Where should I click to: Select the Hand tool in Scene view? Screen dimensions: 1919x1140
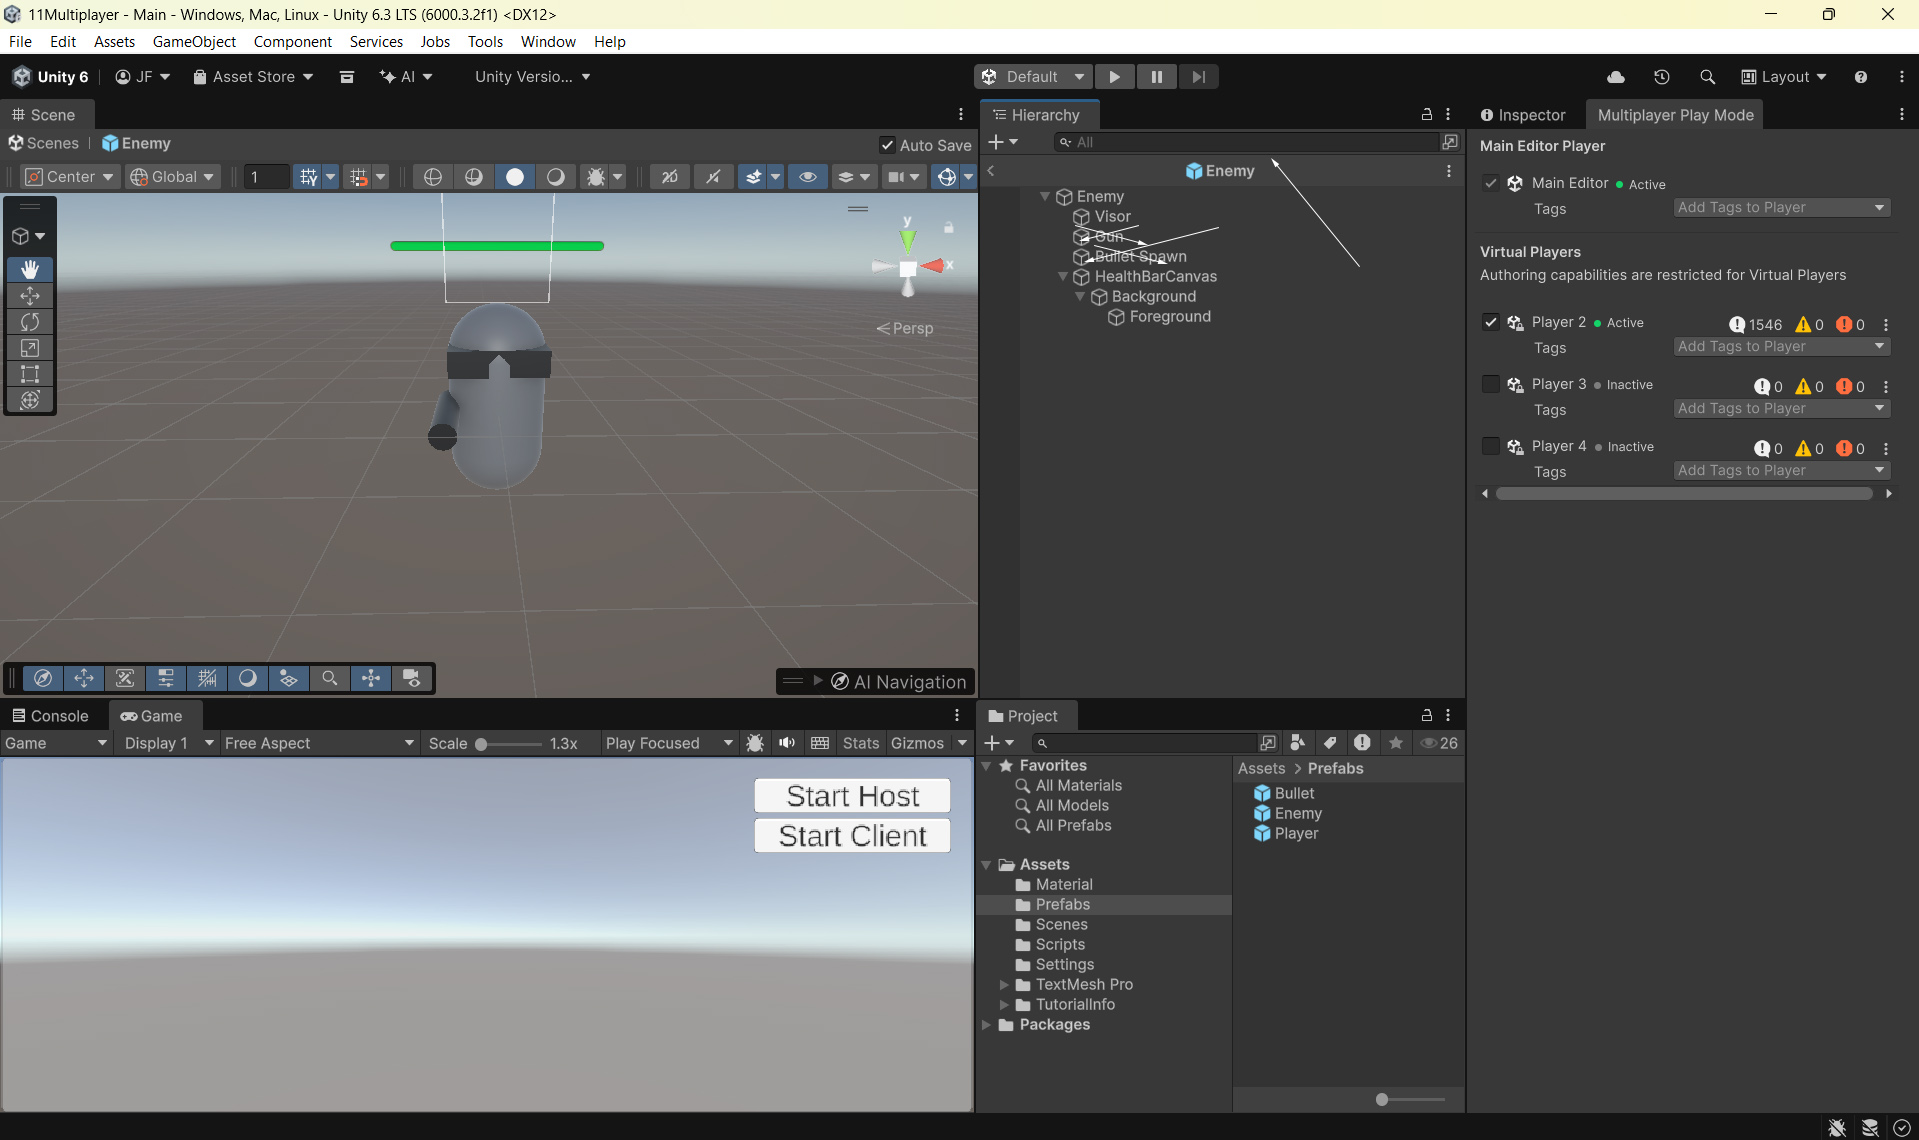(30, 269)
